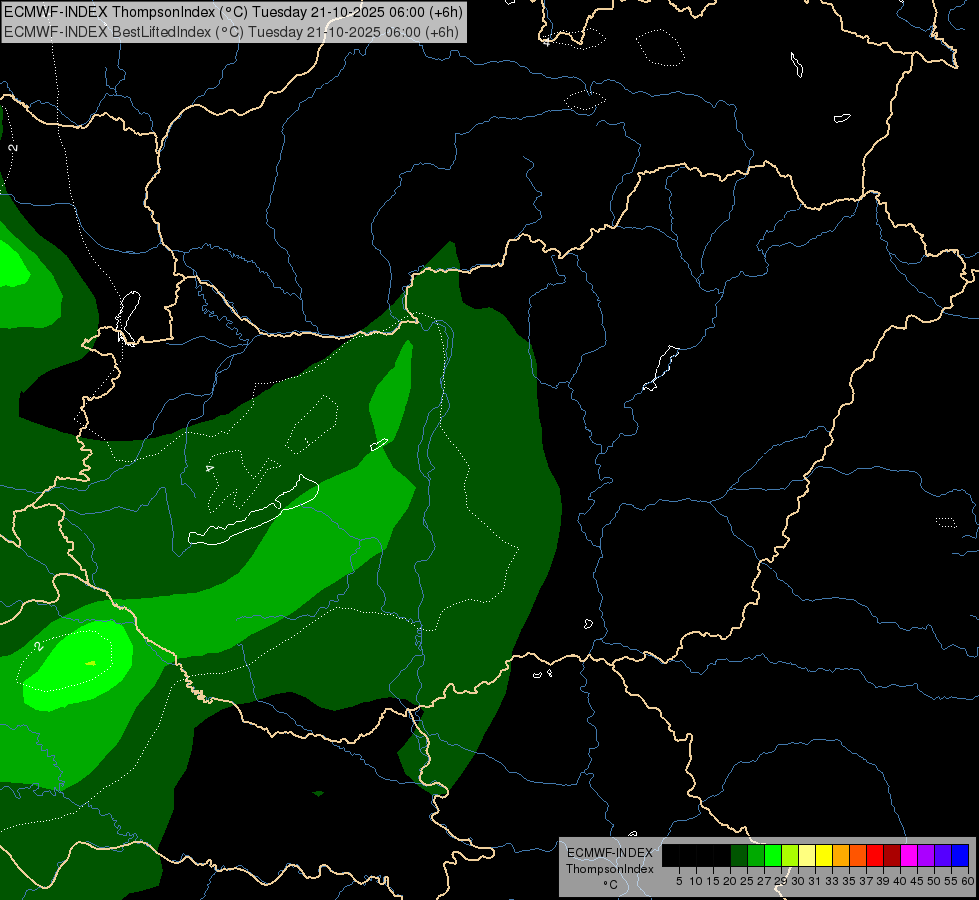Select the yellow 31-33 legend swatch
Image resolution: width=979 pixels, height=900 pixels.
[x=825, y=855]
